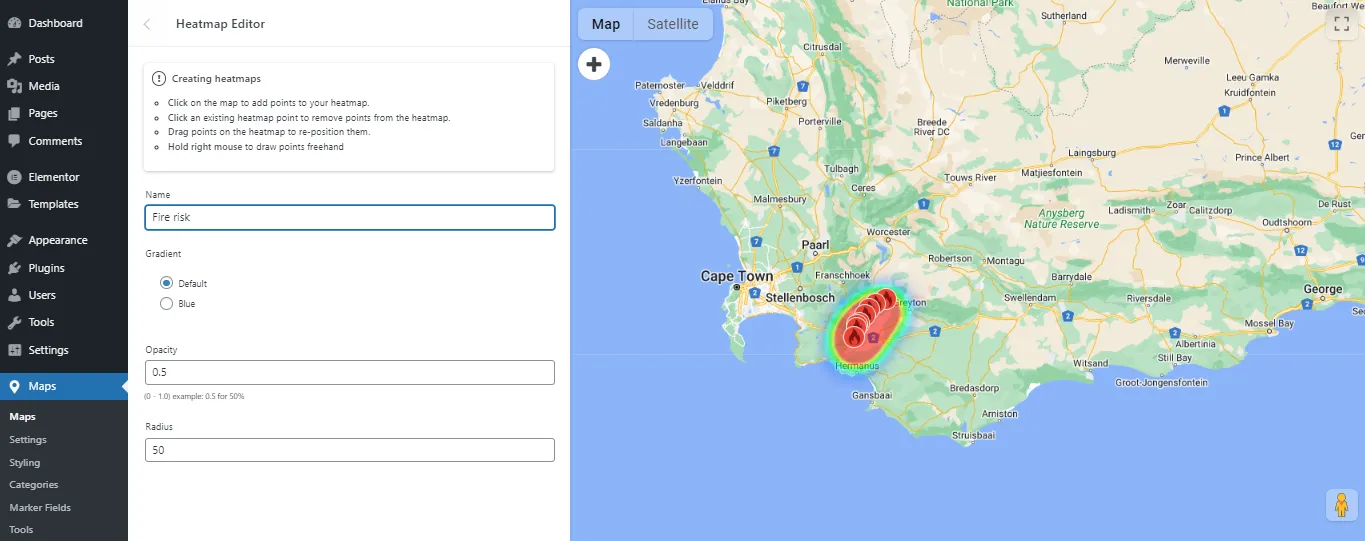Click the Comments bubble icon
1365x541 pixels.
[x=14, y=141]
